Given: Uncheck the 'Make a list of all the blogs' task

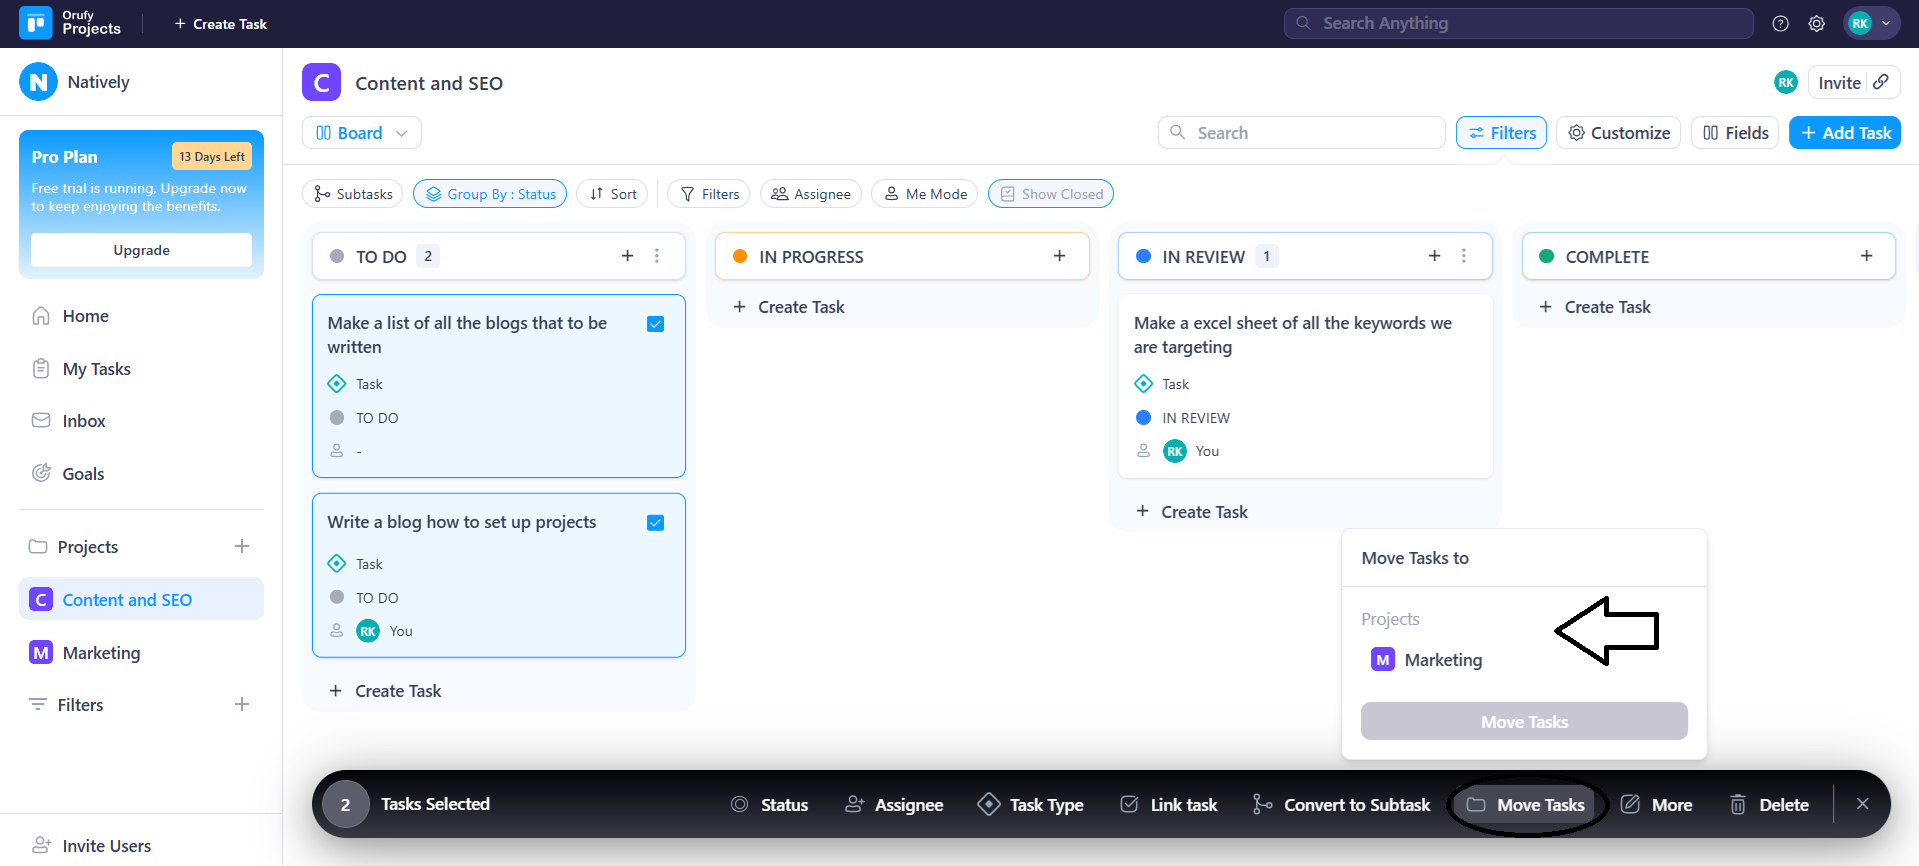Looking at the screenshot, I should click(656, 324).
